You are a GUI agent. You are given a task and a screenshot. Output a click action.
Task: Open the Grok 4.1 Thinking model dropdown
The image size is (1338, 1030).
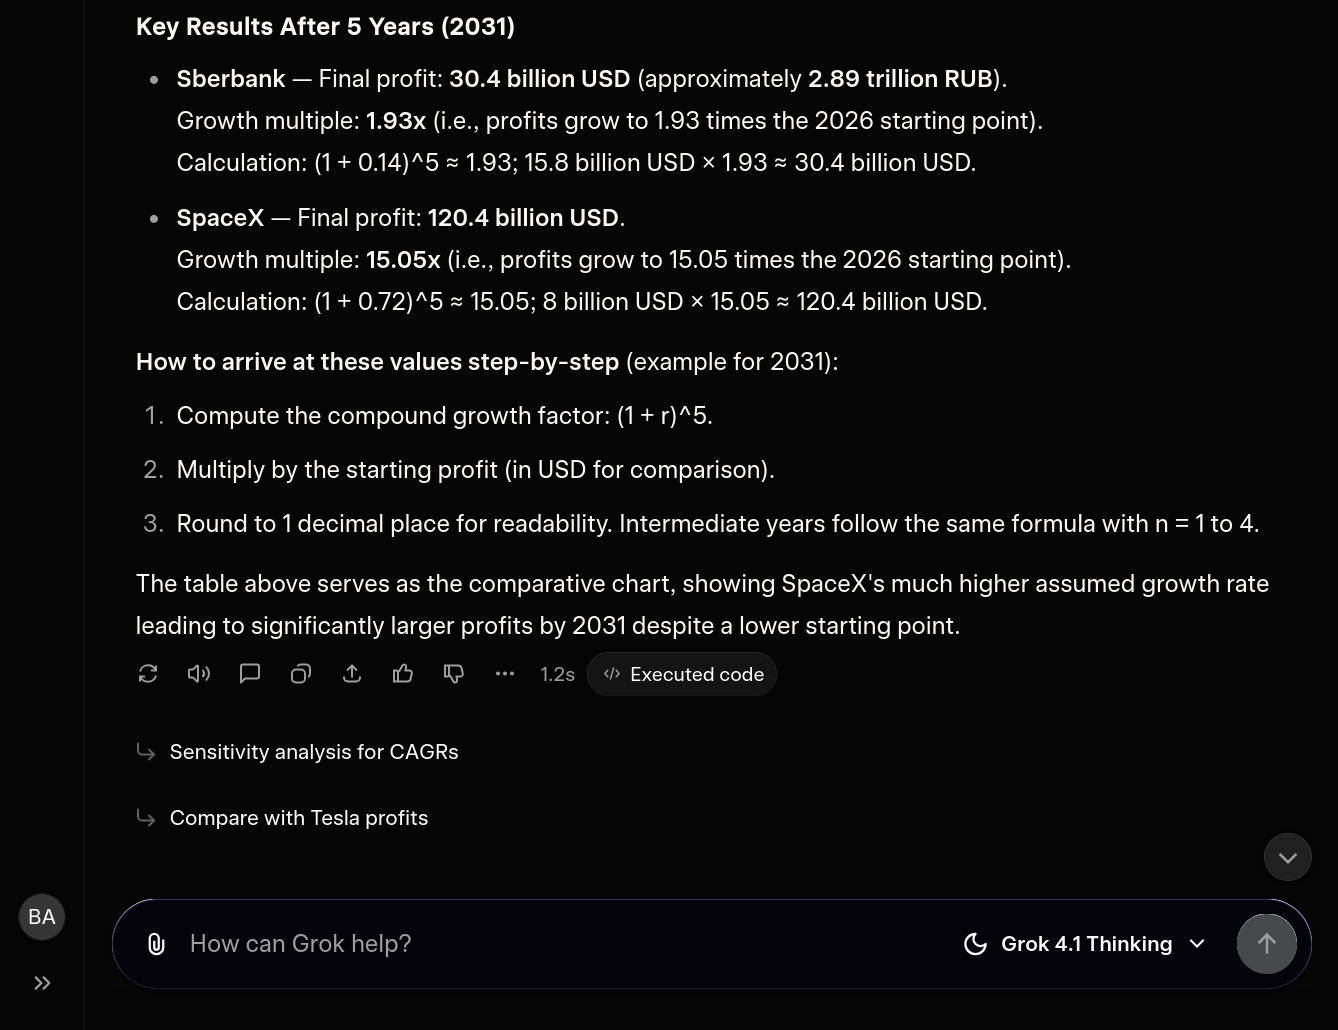click(1087, 944)
